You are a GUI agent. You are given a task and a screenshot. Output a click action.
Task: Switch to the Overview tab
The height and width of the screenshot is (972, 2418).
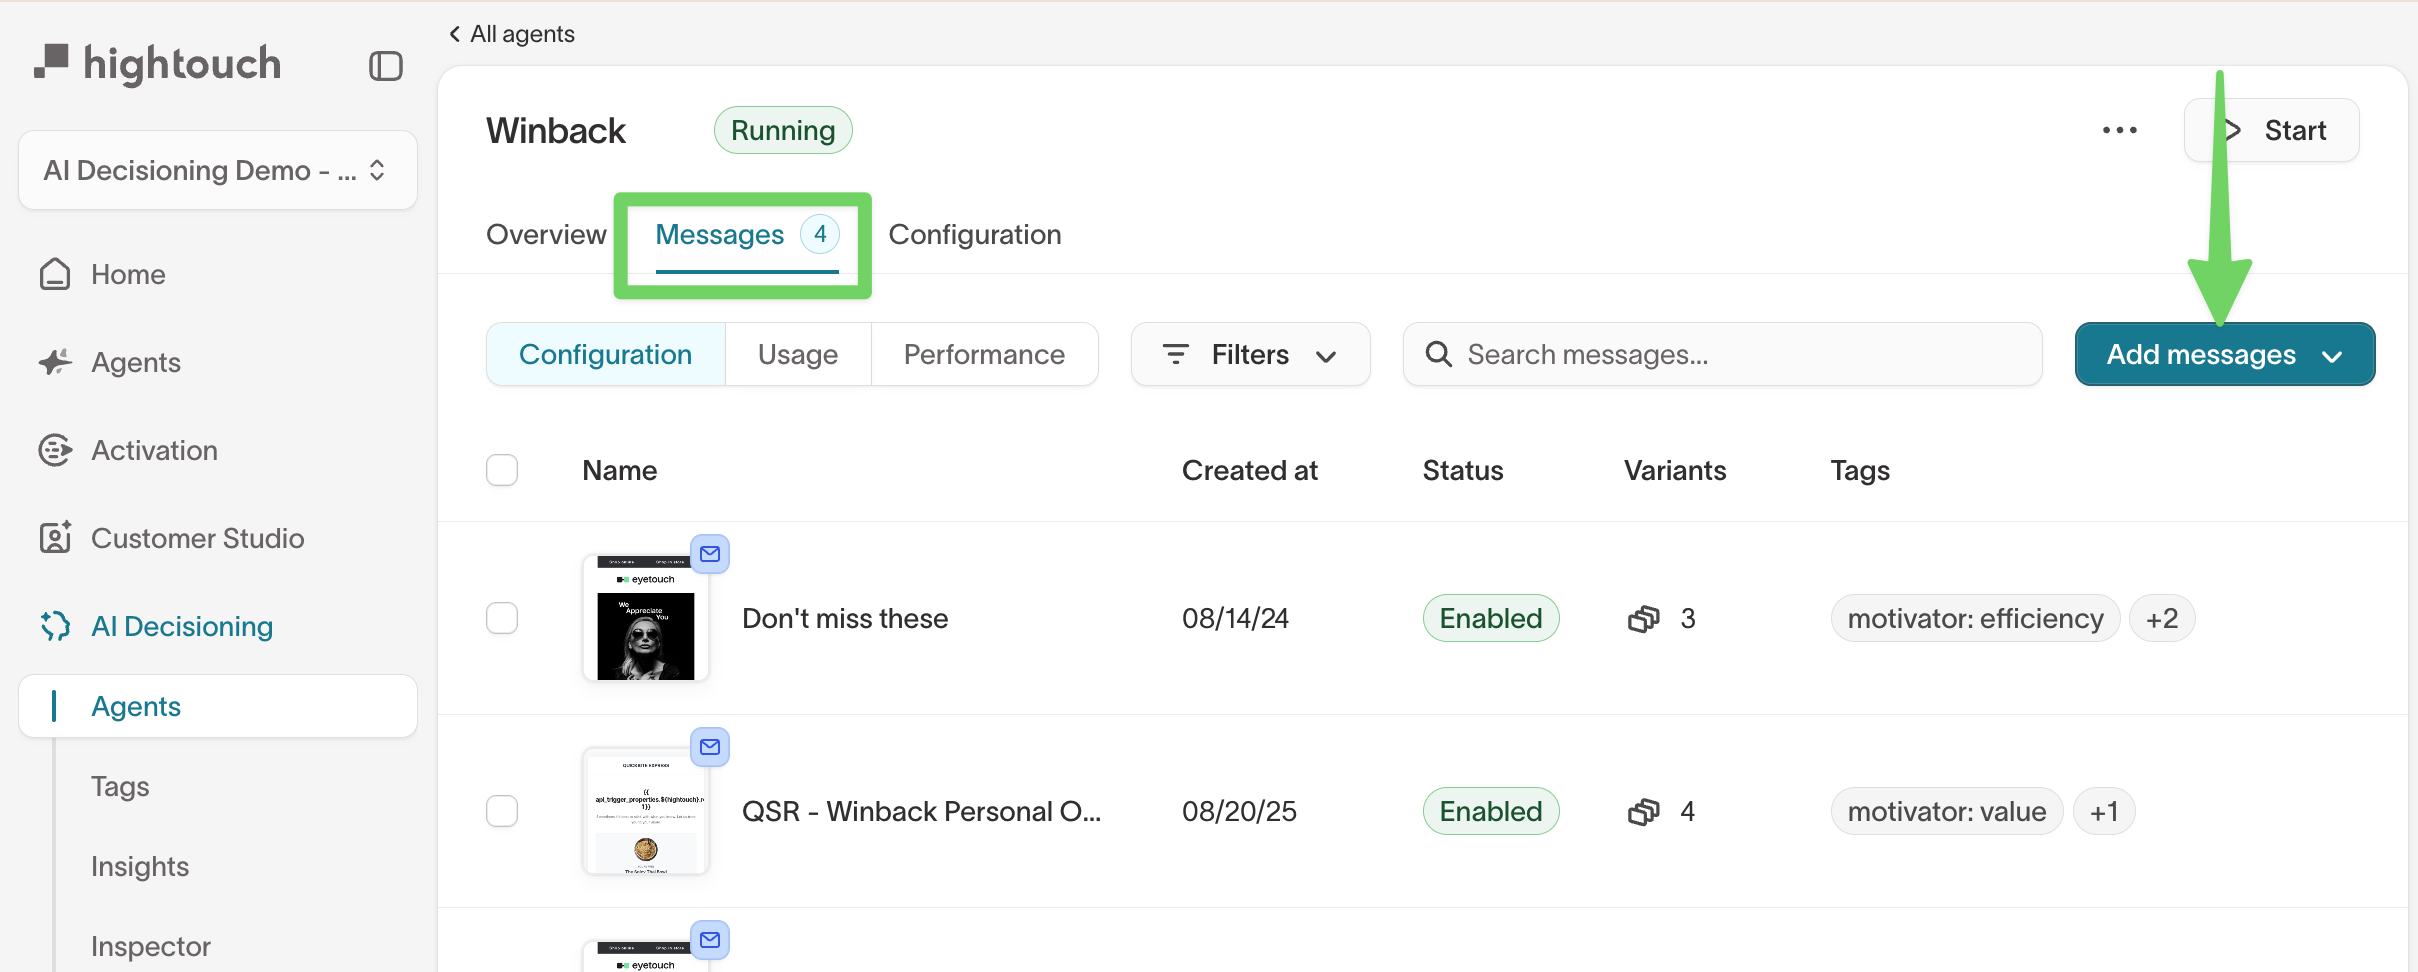546,234
